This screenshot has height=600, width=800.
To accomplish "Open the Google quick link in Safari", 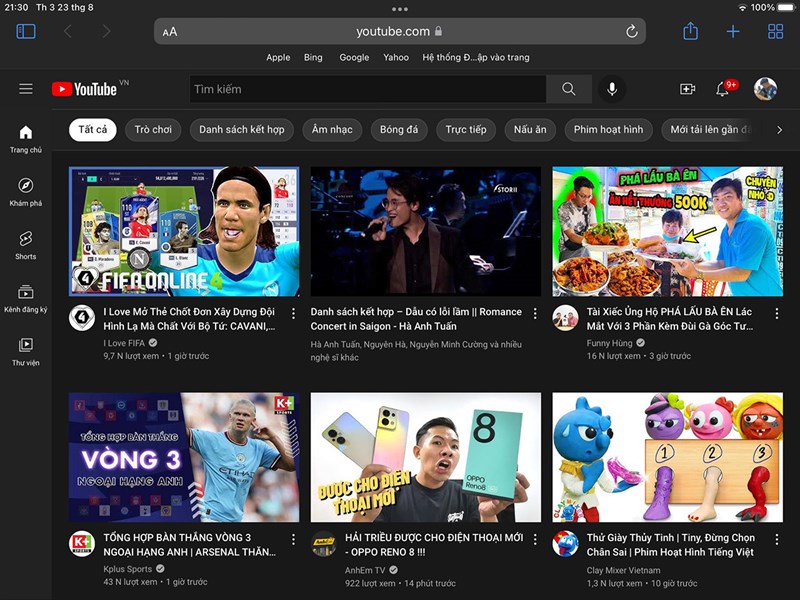I will click(354, 57).
